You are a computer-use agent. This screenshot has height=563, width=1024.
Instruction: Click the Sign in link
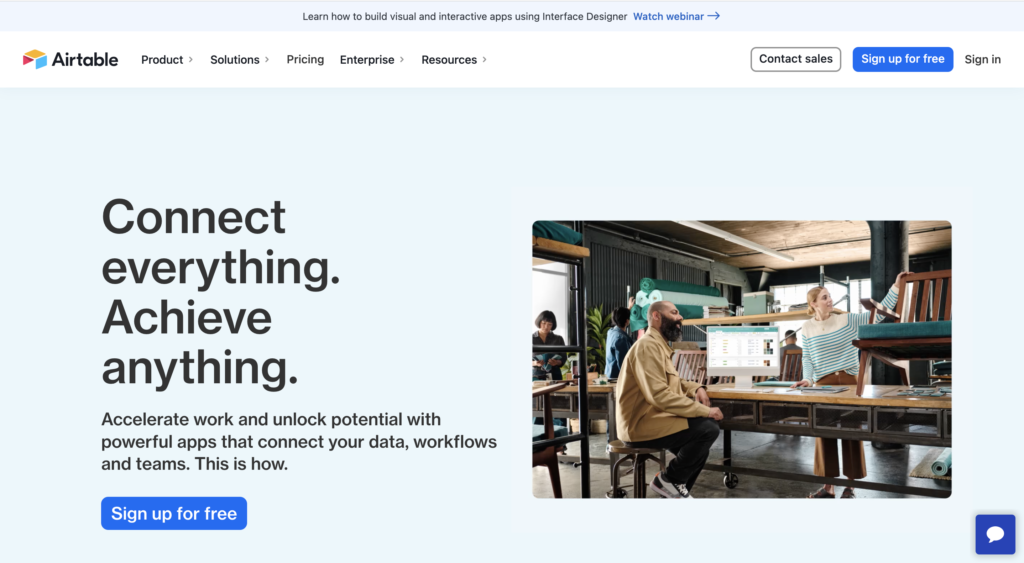[x=982, y=59]
